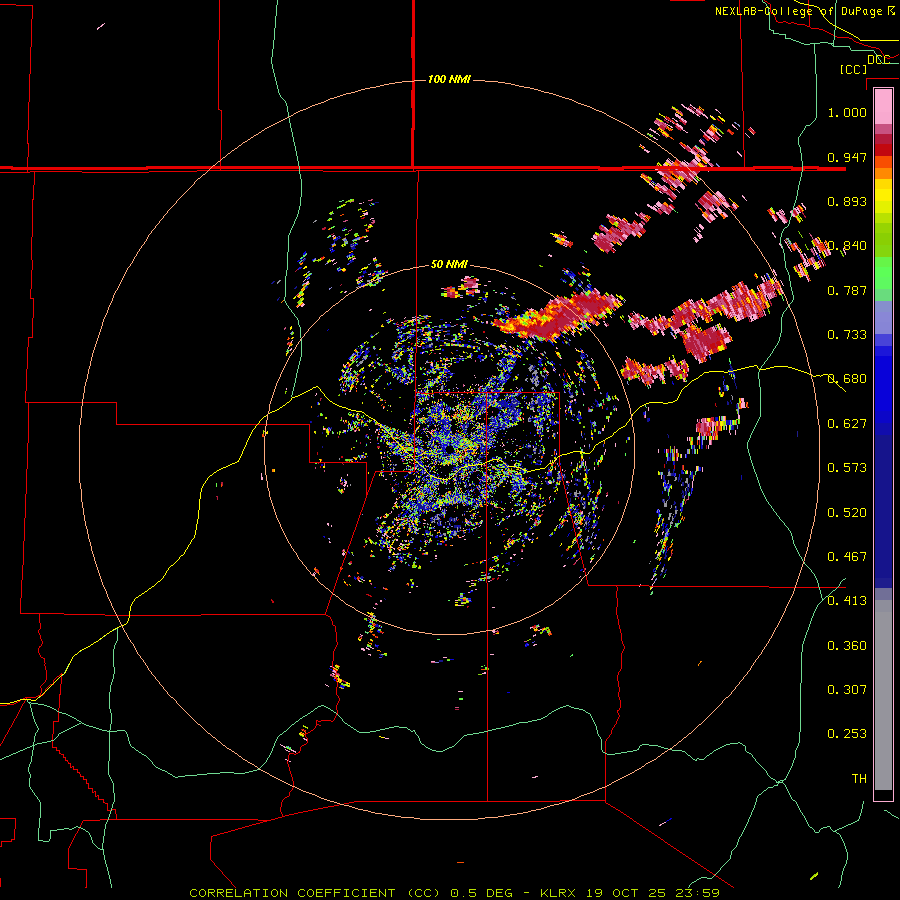Pick the red segment of the color bar
The image size is (900, 900).
pyautogui.click(x=883, y=150)
